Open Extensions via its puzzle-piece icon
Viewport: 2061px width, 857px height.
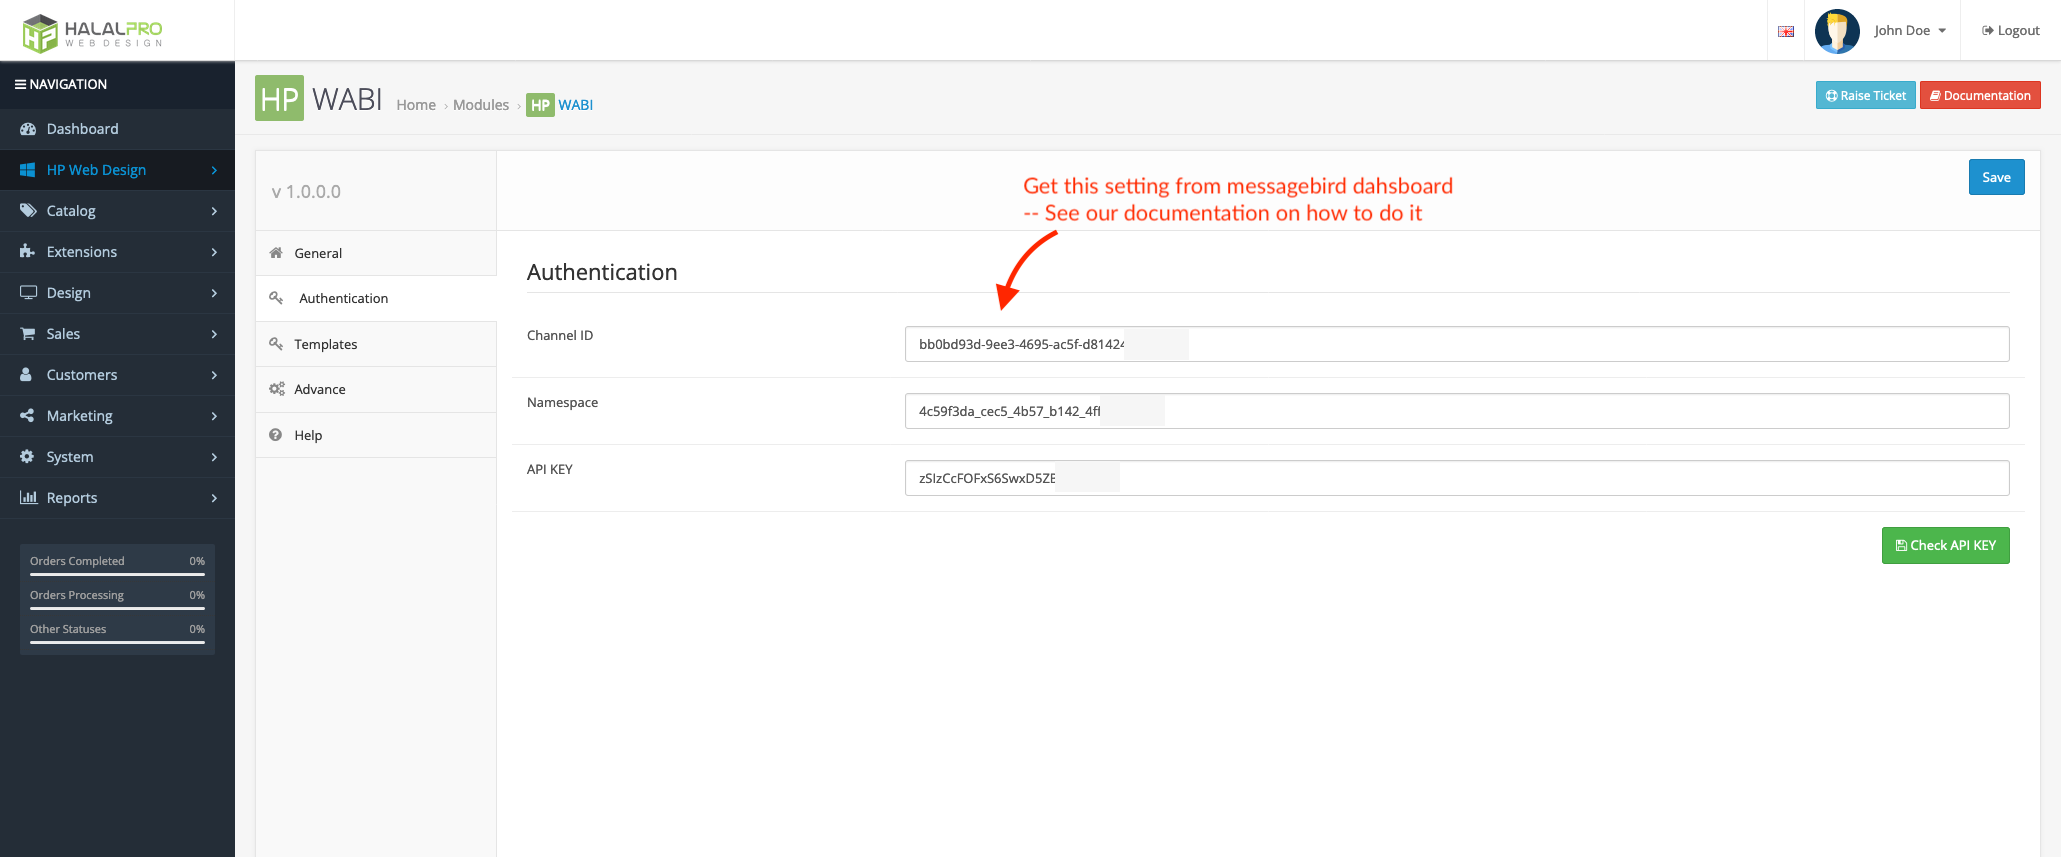(x=28, y=252)
